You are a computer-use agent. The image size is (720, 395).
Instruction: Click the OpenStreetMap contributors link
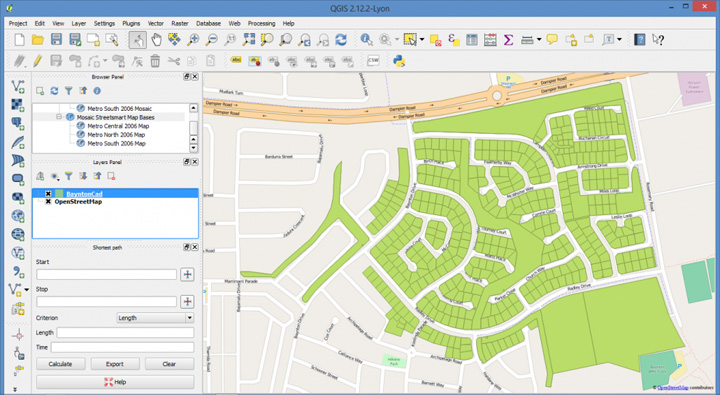(672, 388)
